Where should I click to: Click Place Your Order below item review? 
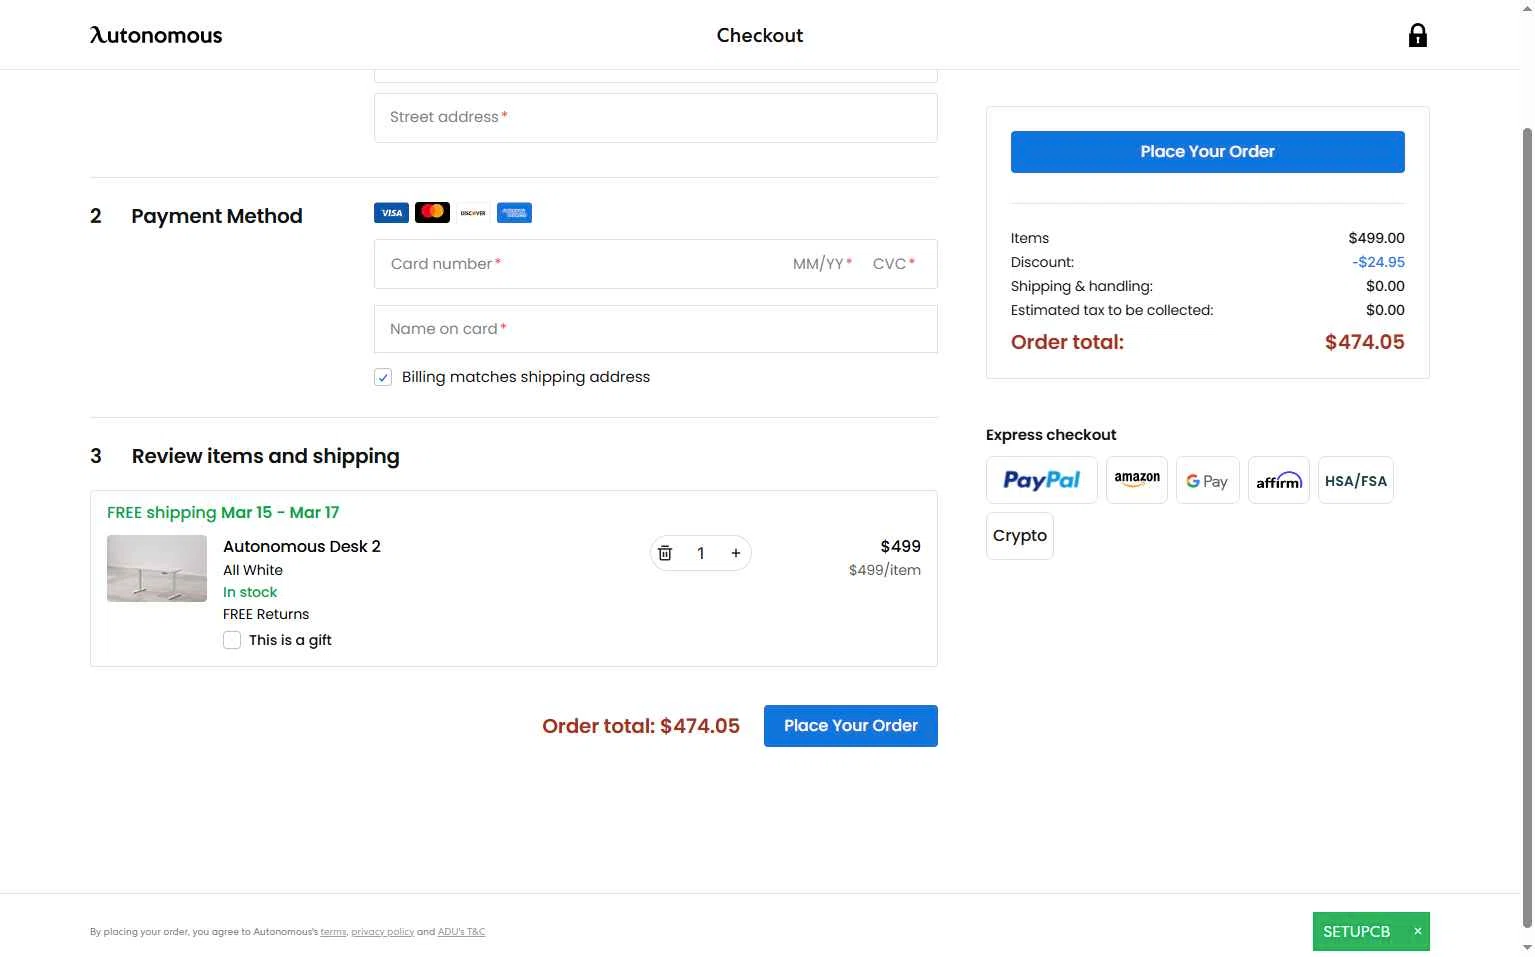click(x=850, y=726)
